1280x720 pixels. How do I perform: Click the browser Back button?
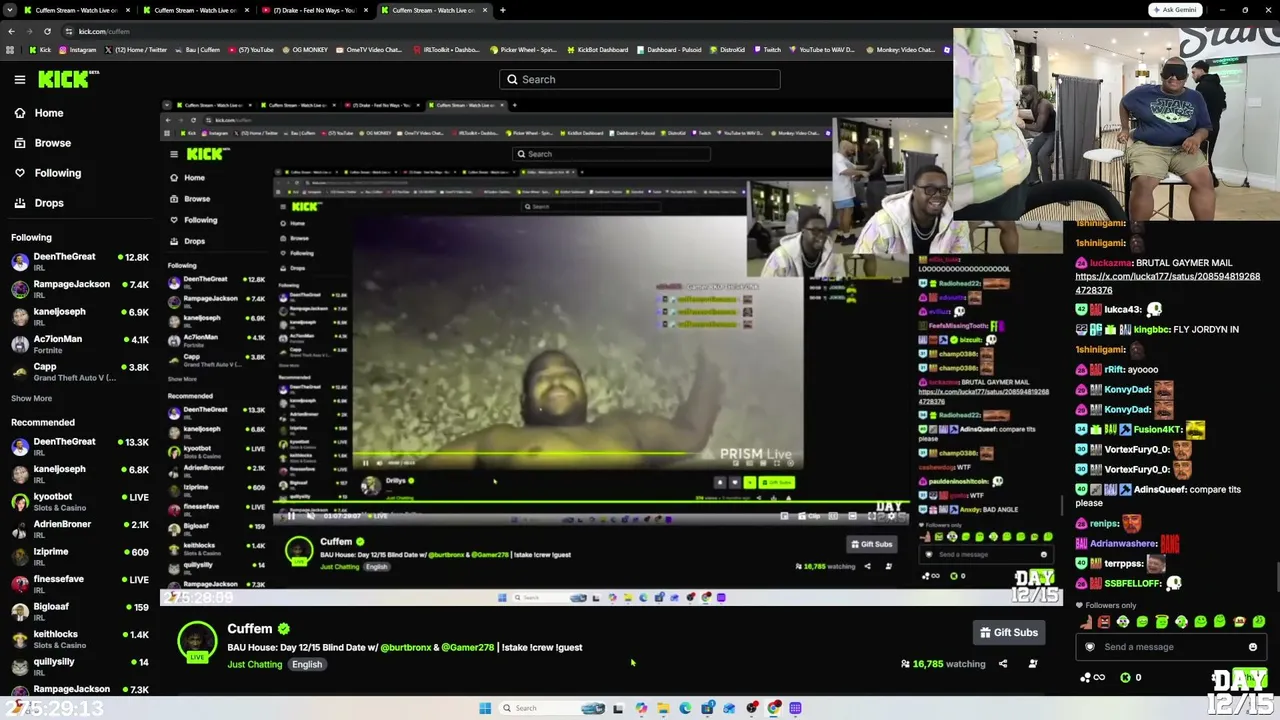click(x=11, y=31)
